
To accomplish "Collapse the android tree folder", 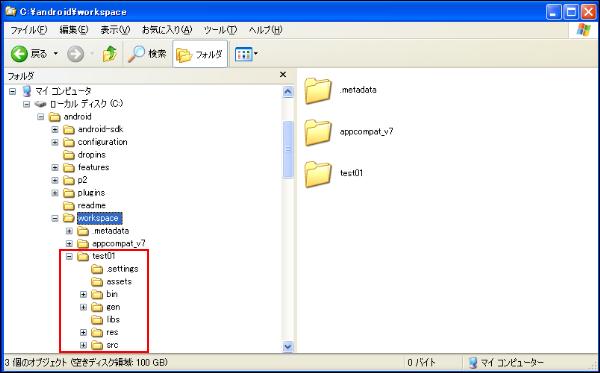I will point(41,117).
